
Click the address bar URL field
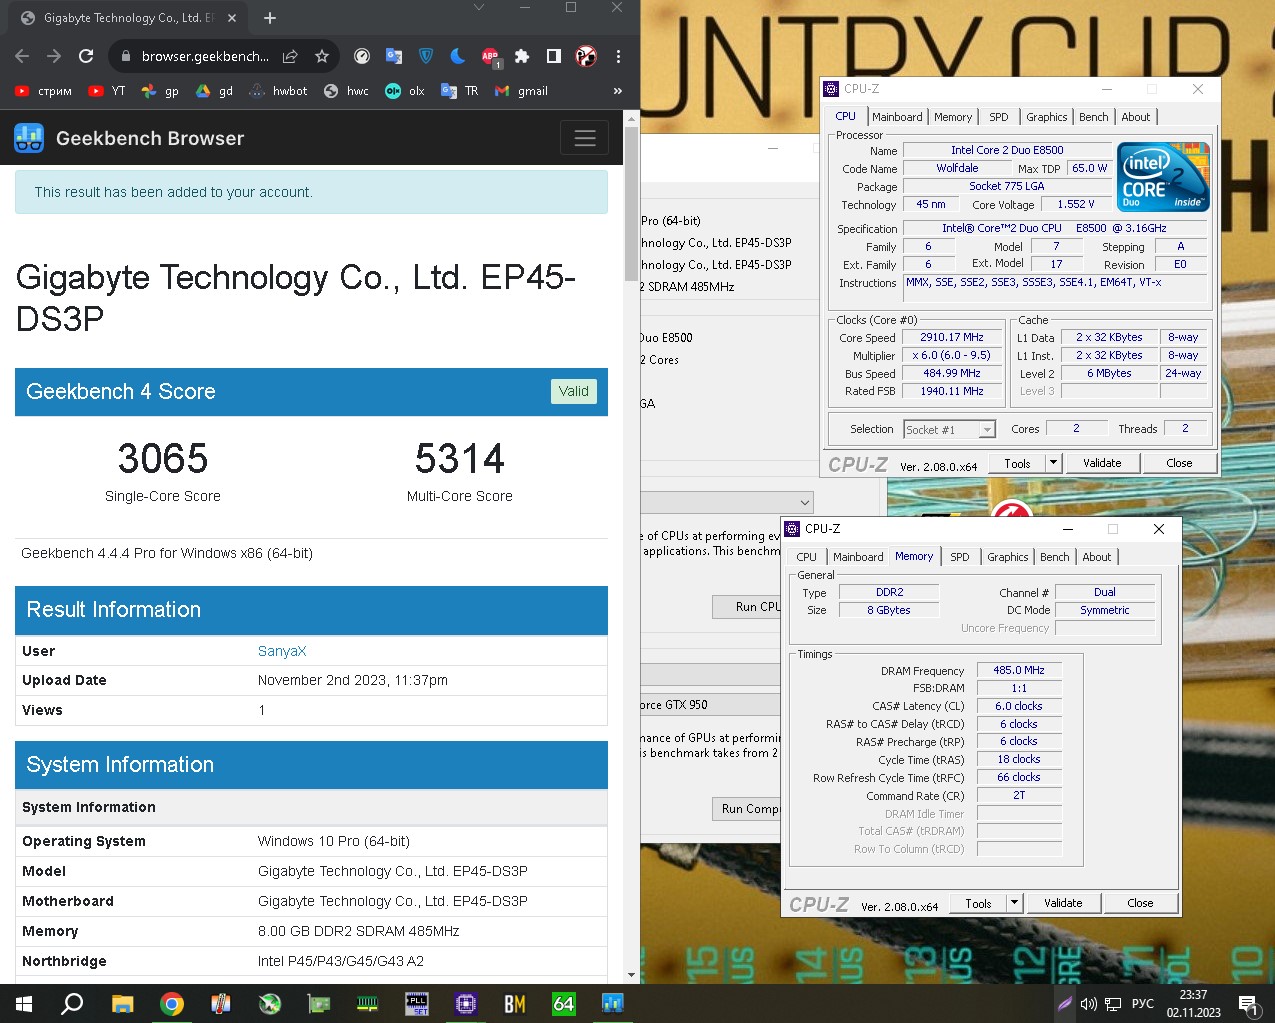click(205, 56)
